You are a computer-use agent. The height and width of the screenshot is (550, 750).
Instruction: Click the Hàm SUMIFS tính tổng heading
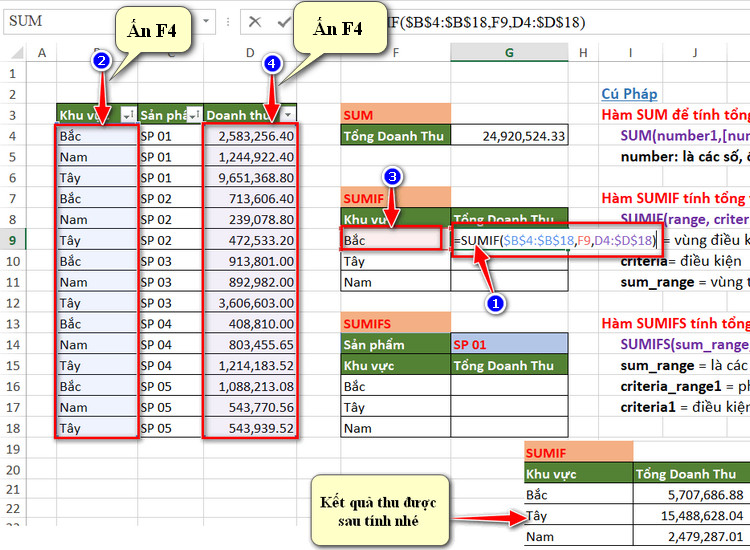click(675, 323)
